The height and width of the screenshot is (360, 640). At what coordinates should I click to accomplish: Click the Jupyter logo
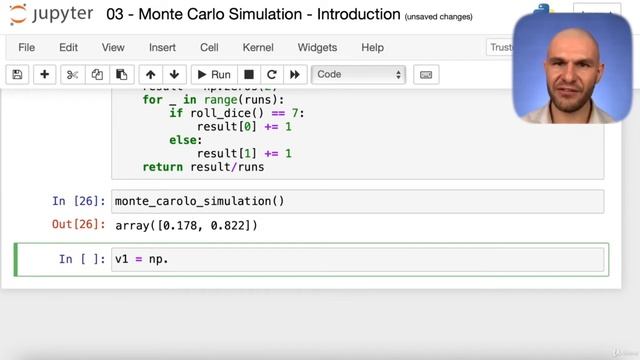[51, 14]
